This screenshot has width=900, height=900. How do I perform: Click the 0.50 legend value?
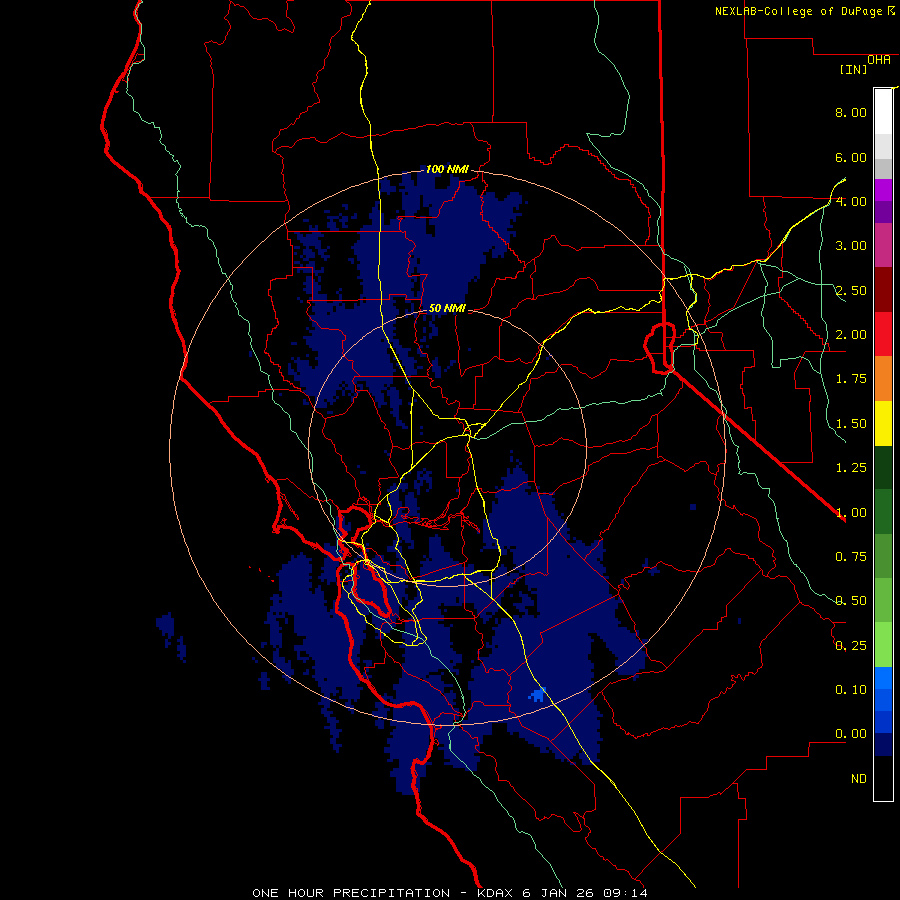[851, 601]
